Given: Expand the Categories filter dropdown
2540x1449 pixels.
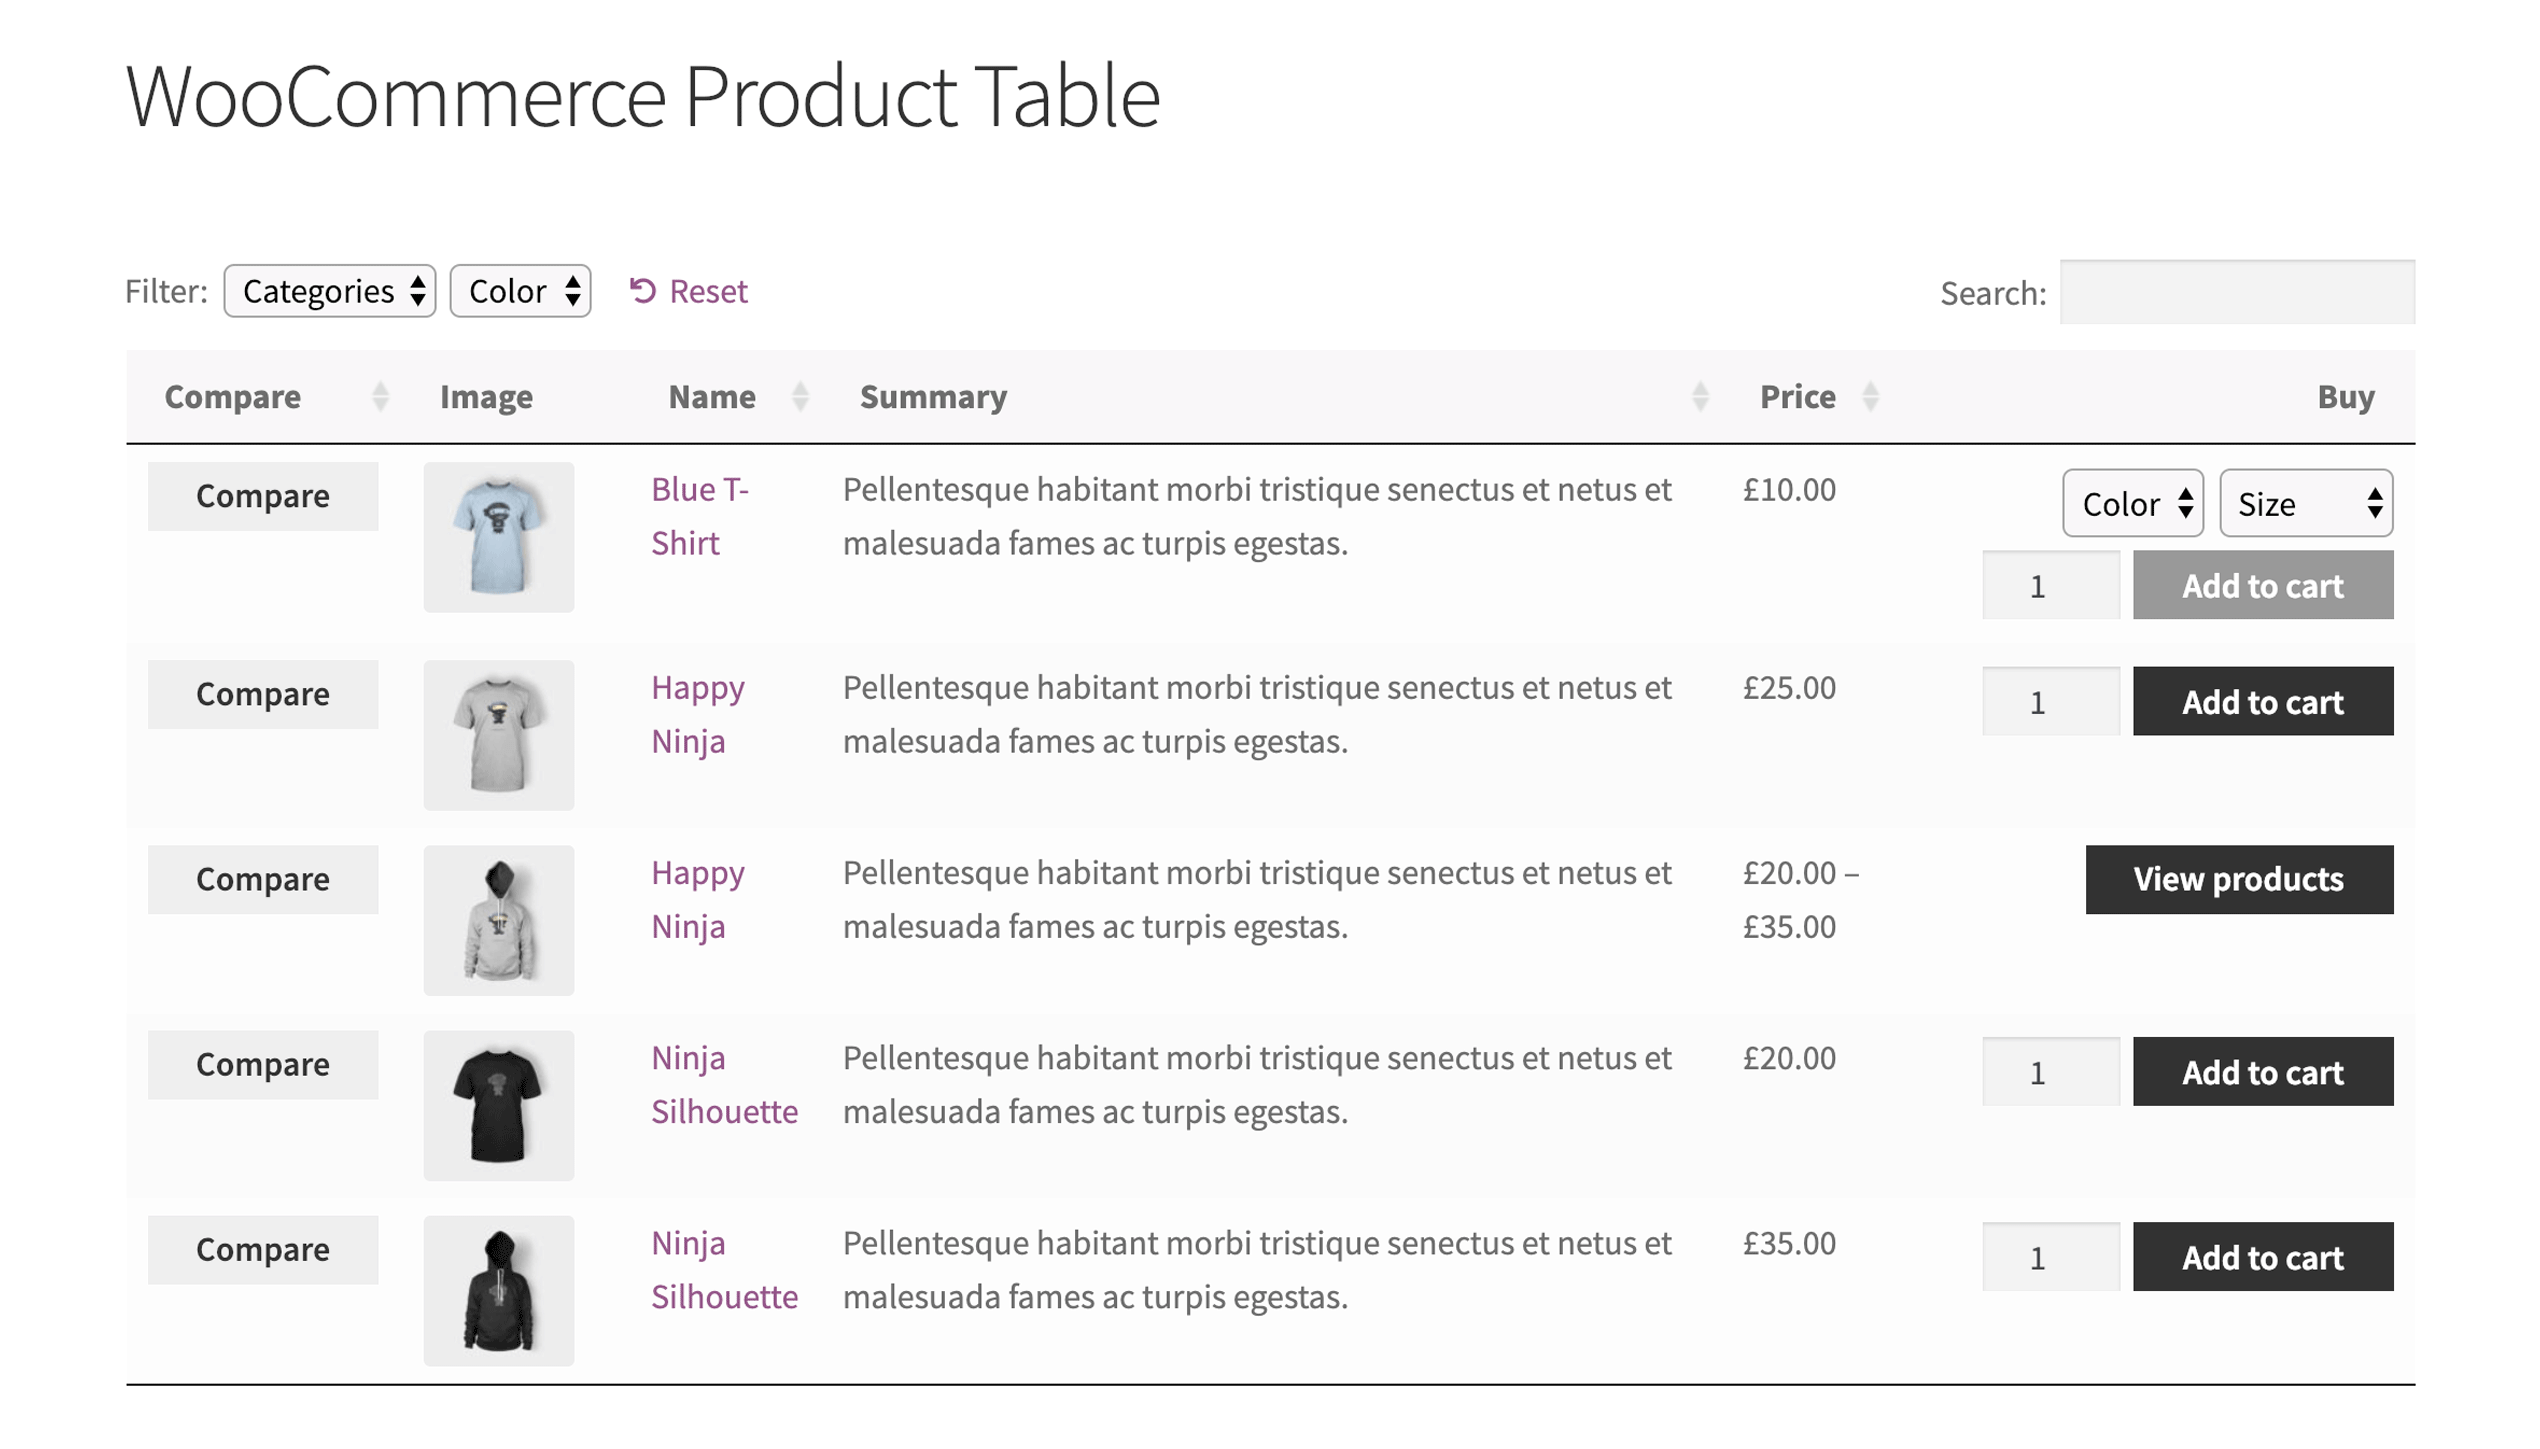Looking at the screenshot, I should [329, 291].
